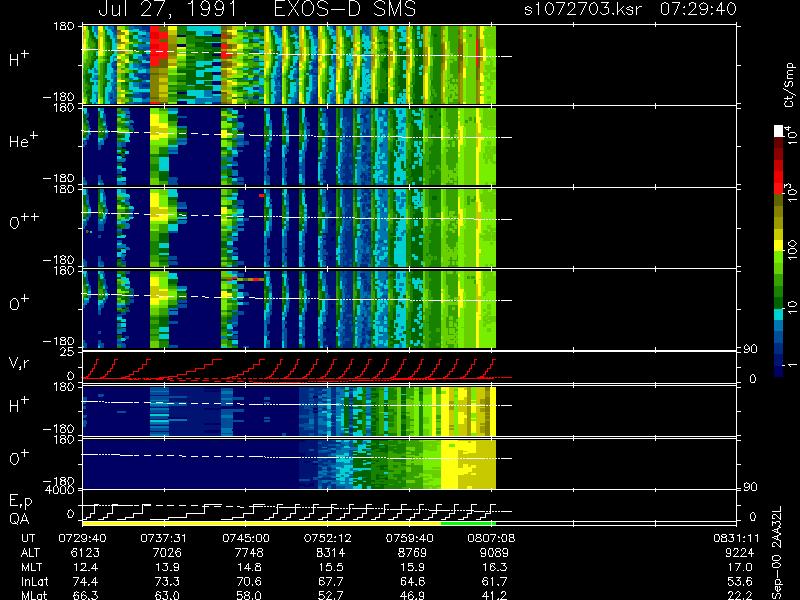
Task: Click InLat value 74.4
Action: 85,581
